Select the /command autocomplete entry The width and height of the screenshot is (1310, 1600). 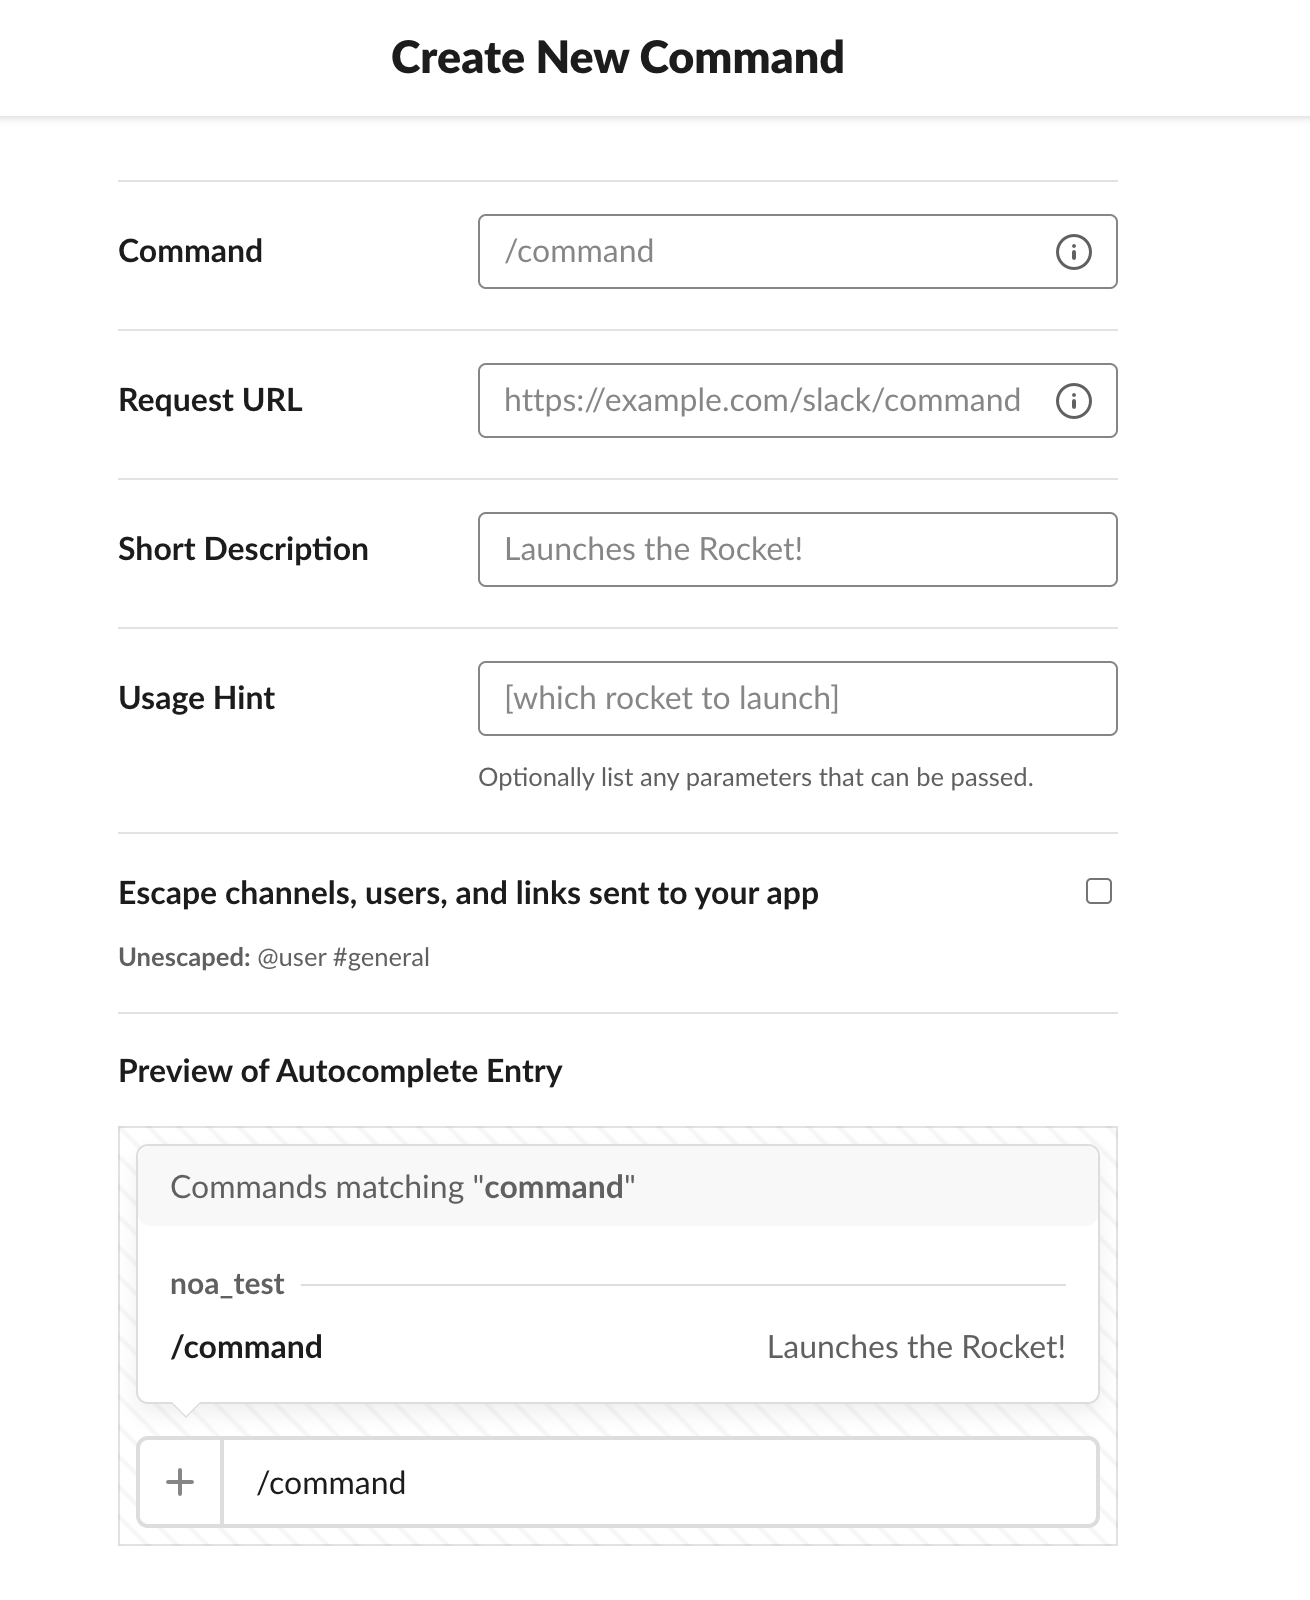617,1347
